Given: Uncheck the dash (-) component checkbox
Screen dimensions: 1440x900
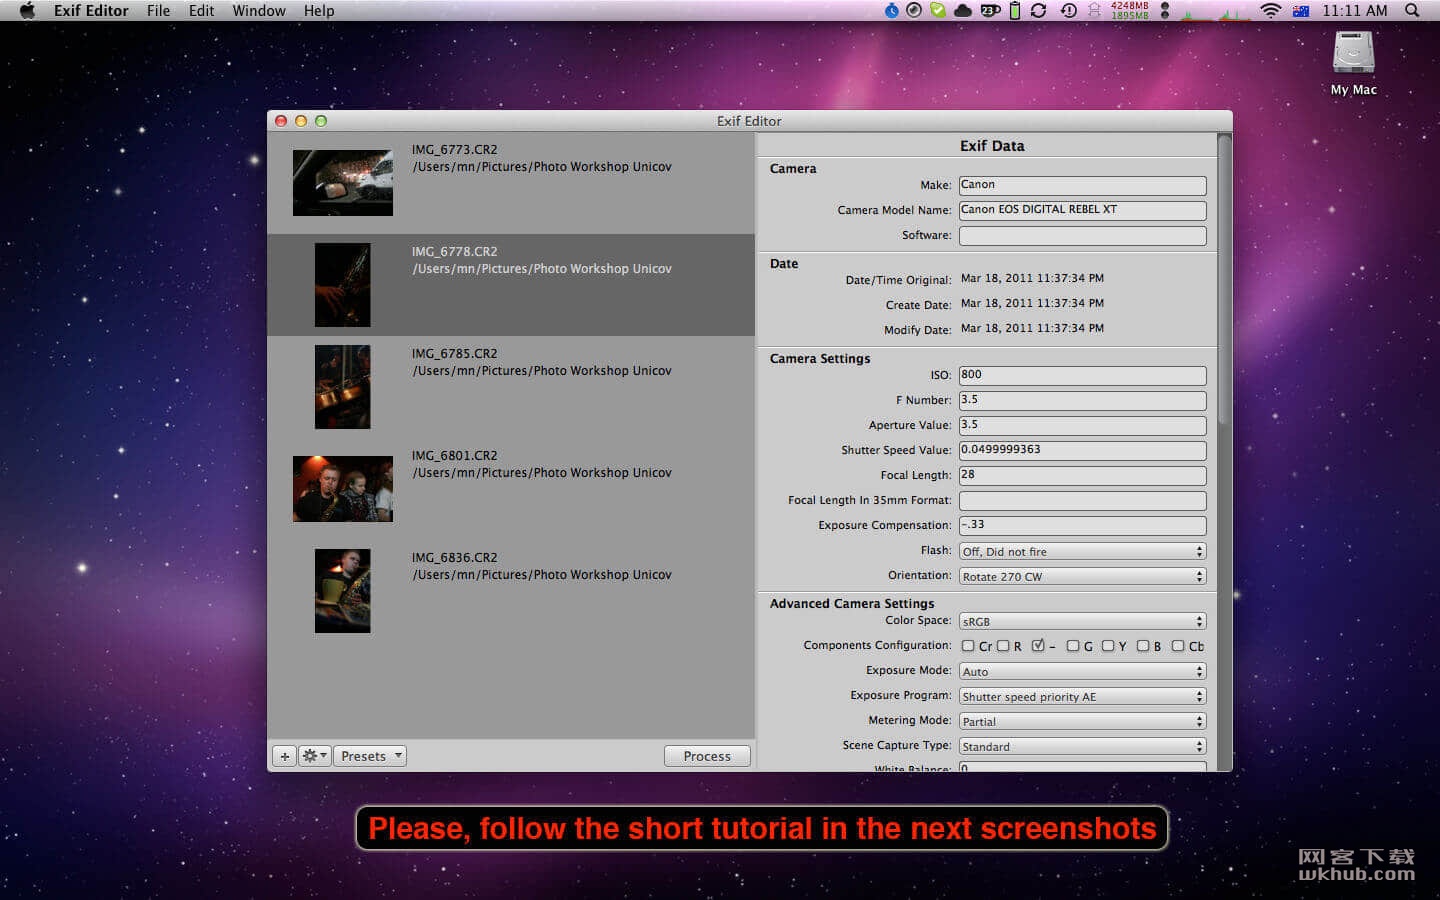Looking at the screenshot, I should click(1038, 646).
